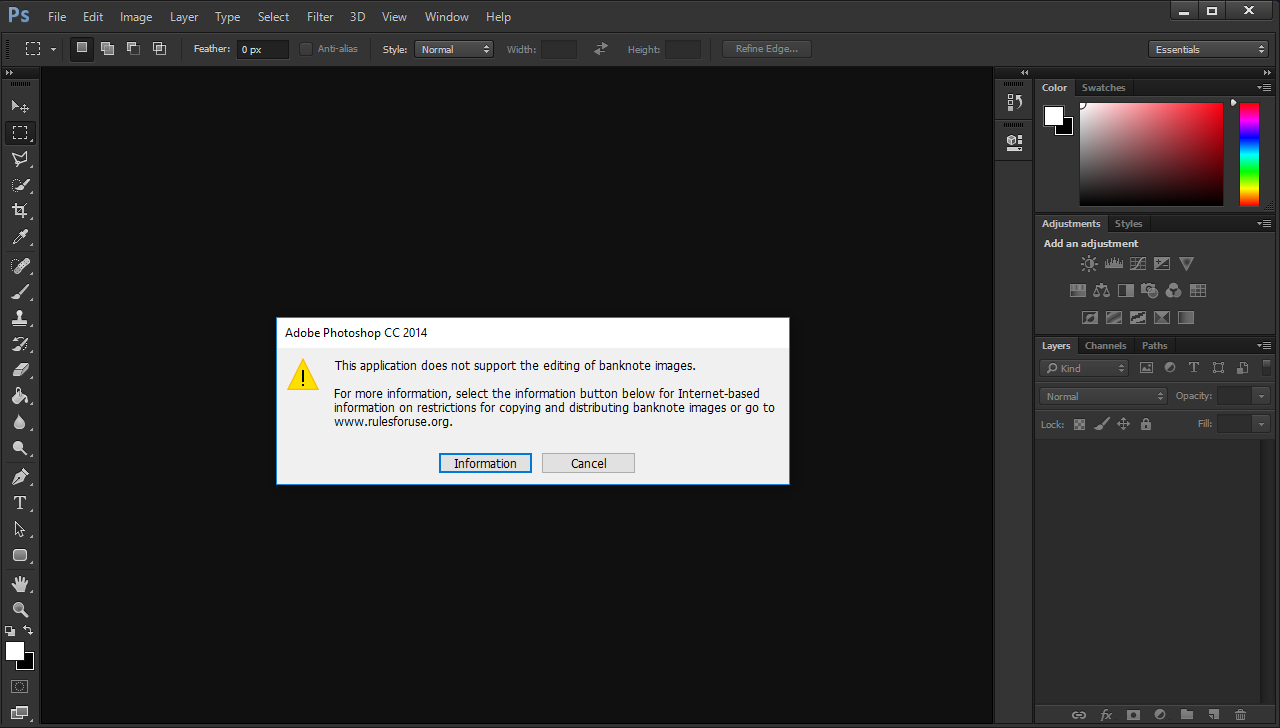Add a Photo Filter adjustment
The height and width of the screenshot is (728, 1280).
pos(1150,291)
